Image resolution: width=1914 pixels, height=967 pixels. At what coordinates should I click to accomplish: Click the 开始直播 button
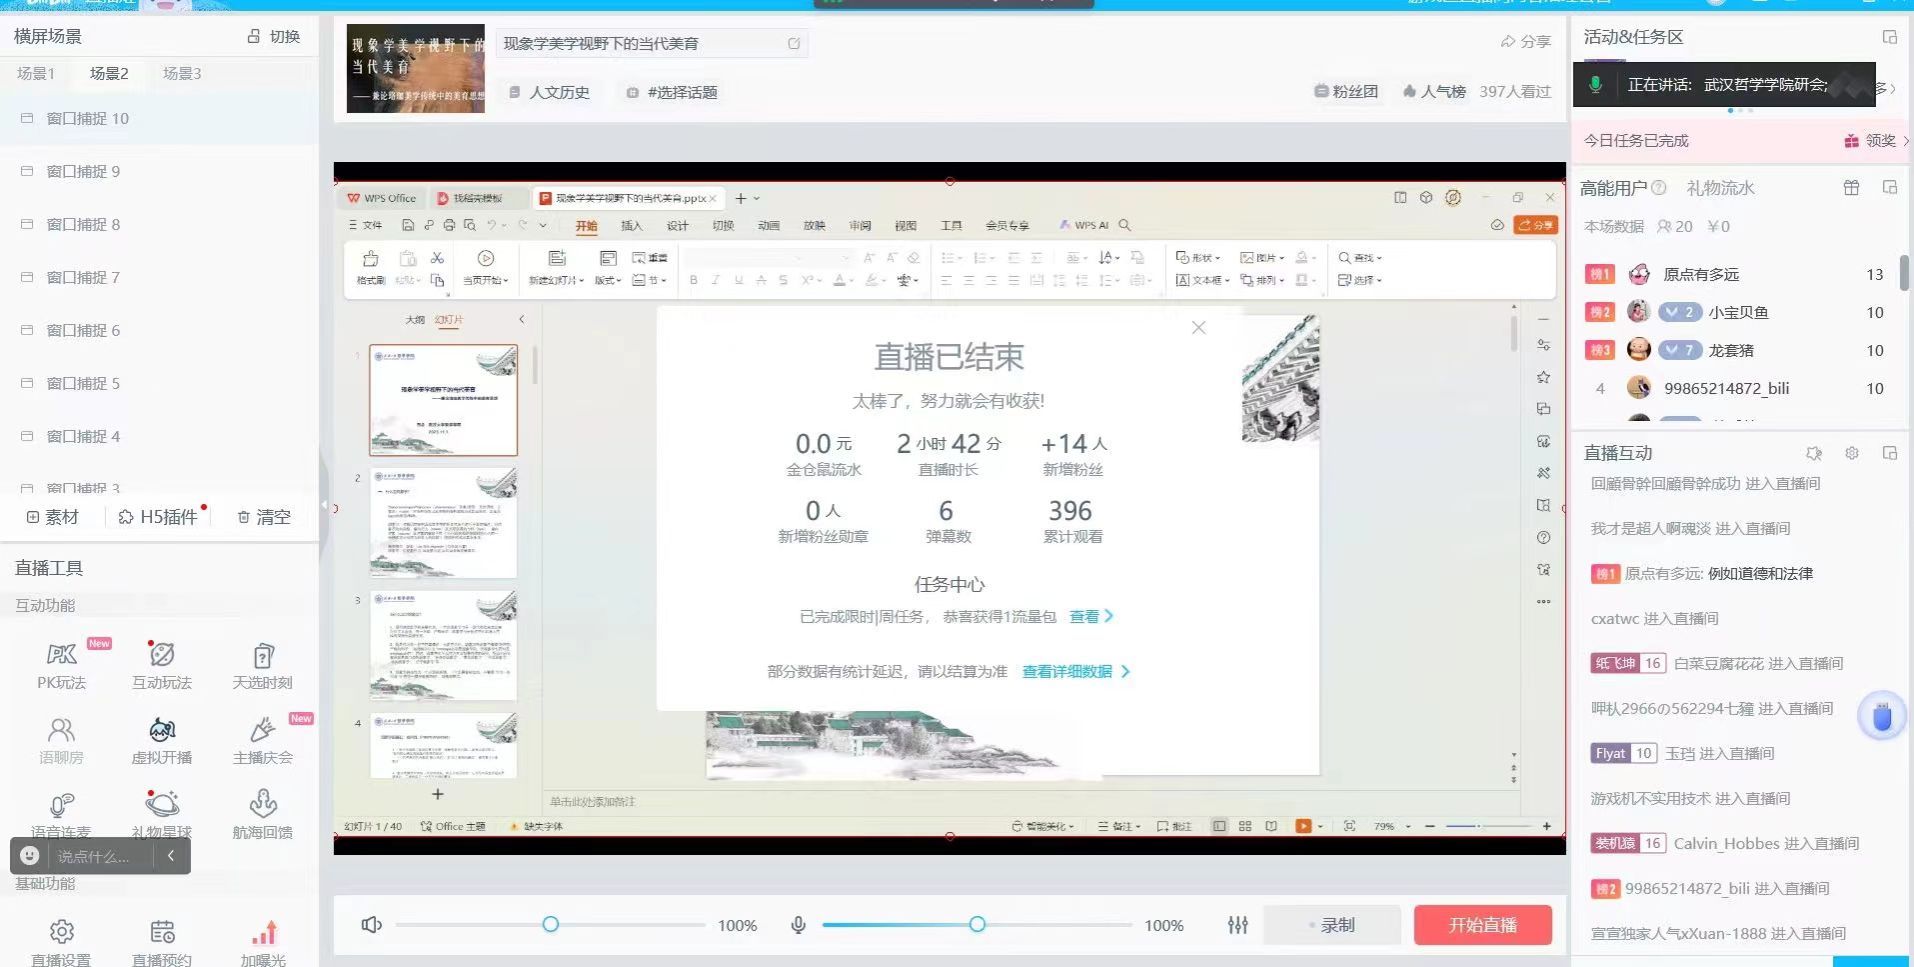click(1482, 925)
